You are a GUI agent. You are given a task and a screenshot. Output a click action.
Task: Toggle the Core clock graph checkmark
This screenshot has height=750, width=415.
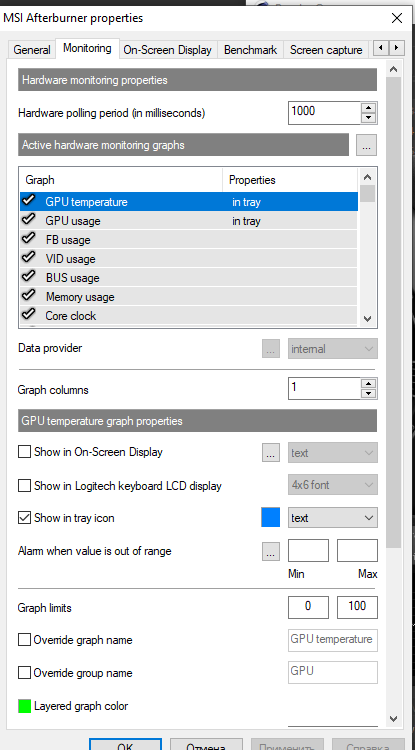[x=29, y=315]
